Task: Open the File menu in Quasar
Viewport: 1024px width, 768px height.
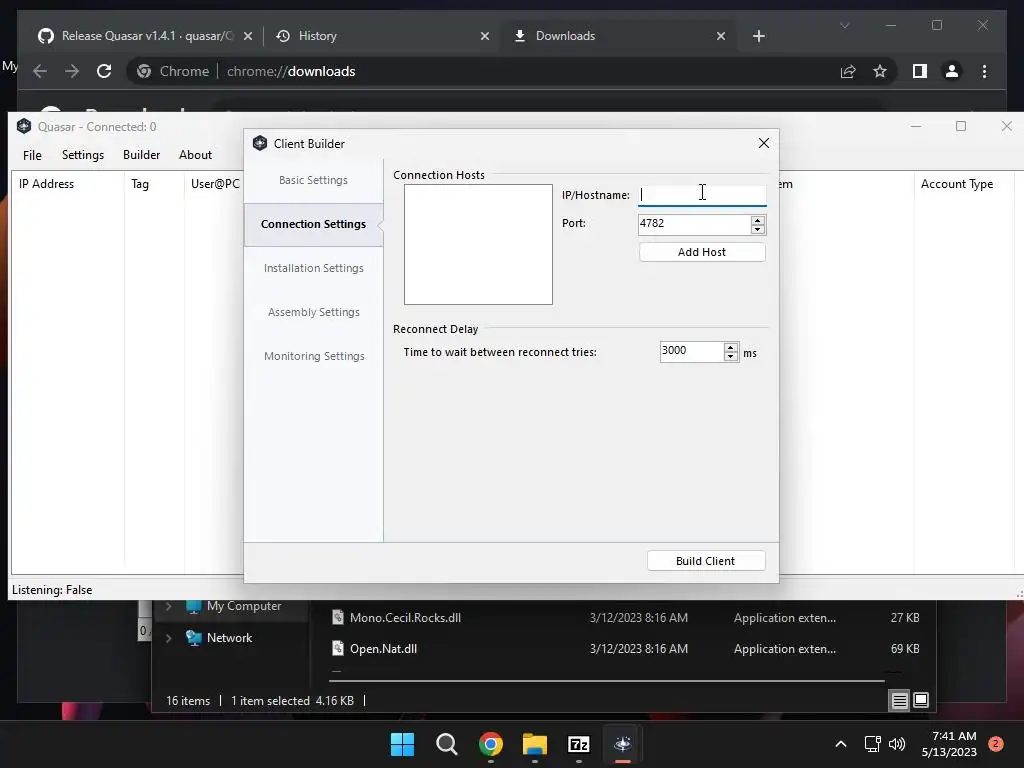Action: point(32,155)
